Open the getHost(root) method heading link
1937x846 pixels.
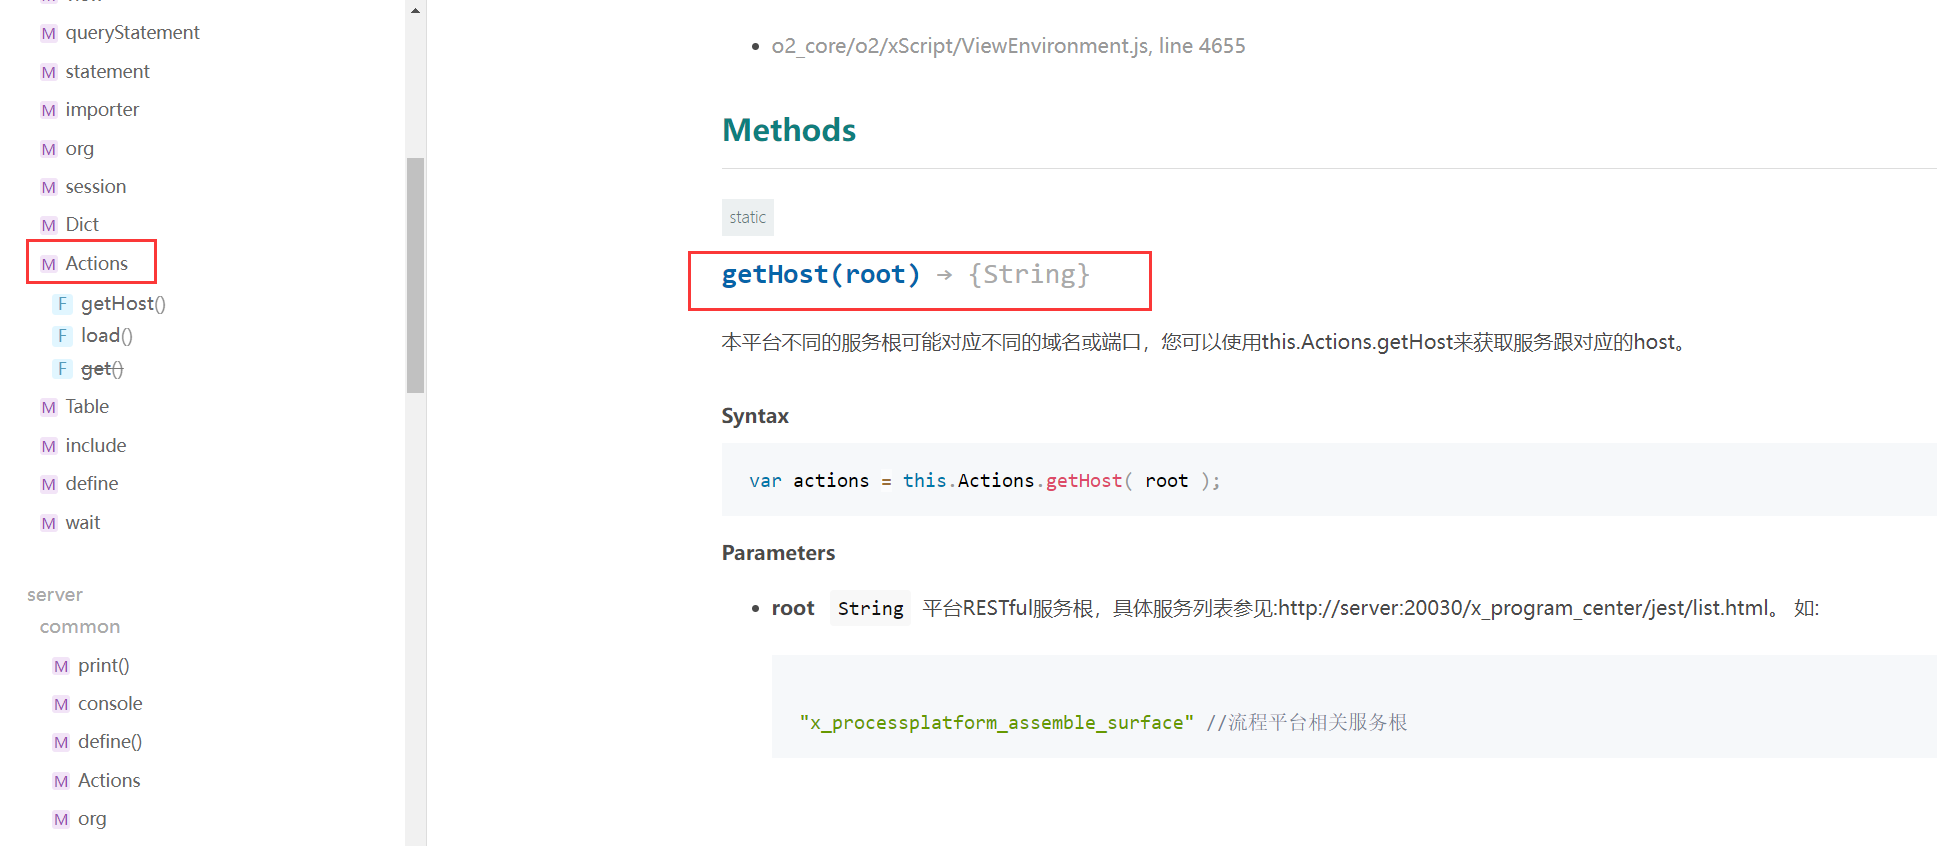pyautogui.click(x=820, y=275)
